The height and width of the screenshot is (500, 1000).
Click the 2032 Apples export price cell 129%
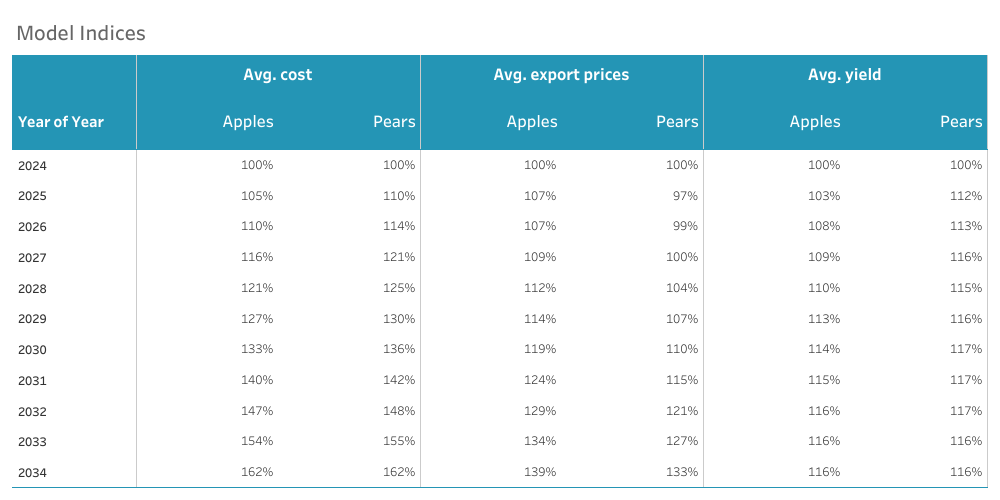[x=540, y=411]
